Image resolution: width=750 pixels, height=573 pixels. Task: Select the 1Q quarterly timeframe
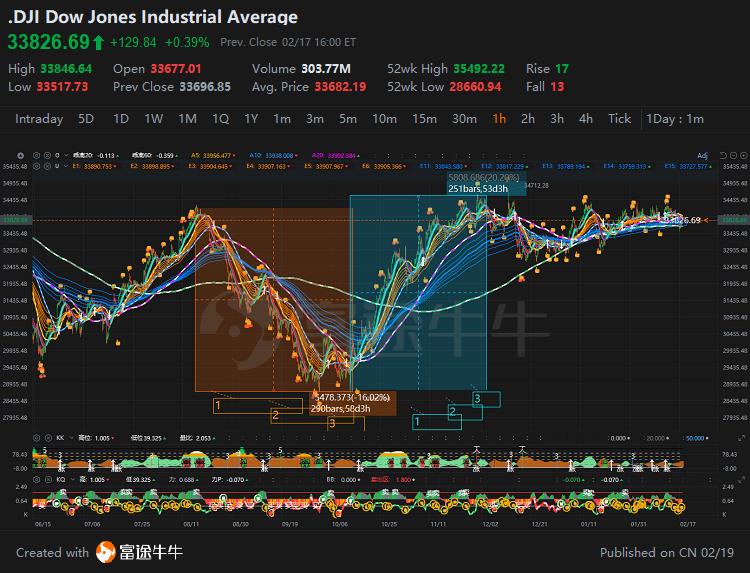pyautogui.click(x=221, y=119)
